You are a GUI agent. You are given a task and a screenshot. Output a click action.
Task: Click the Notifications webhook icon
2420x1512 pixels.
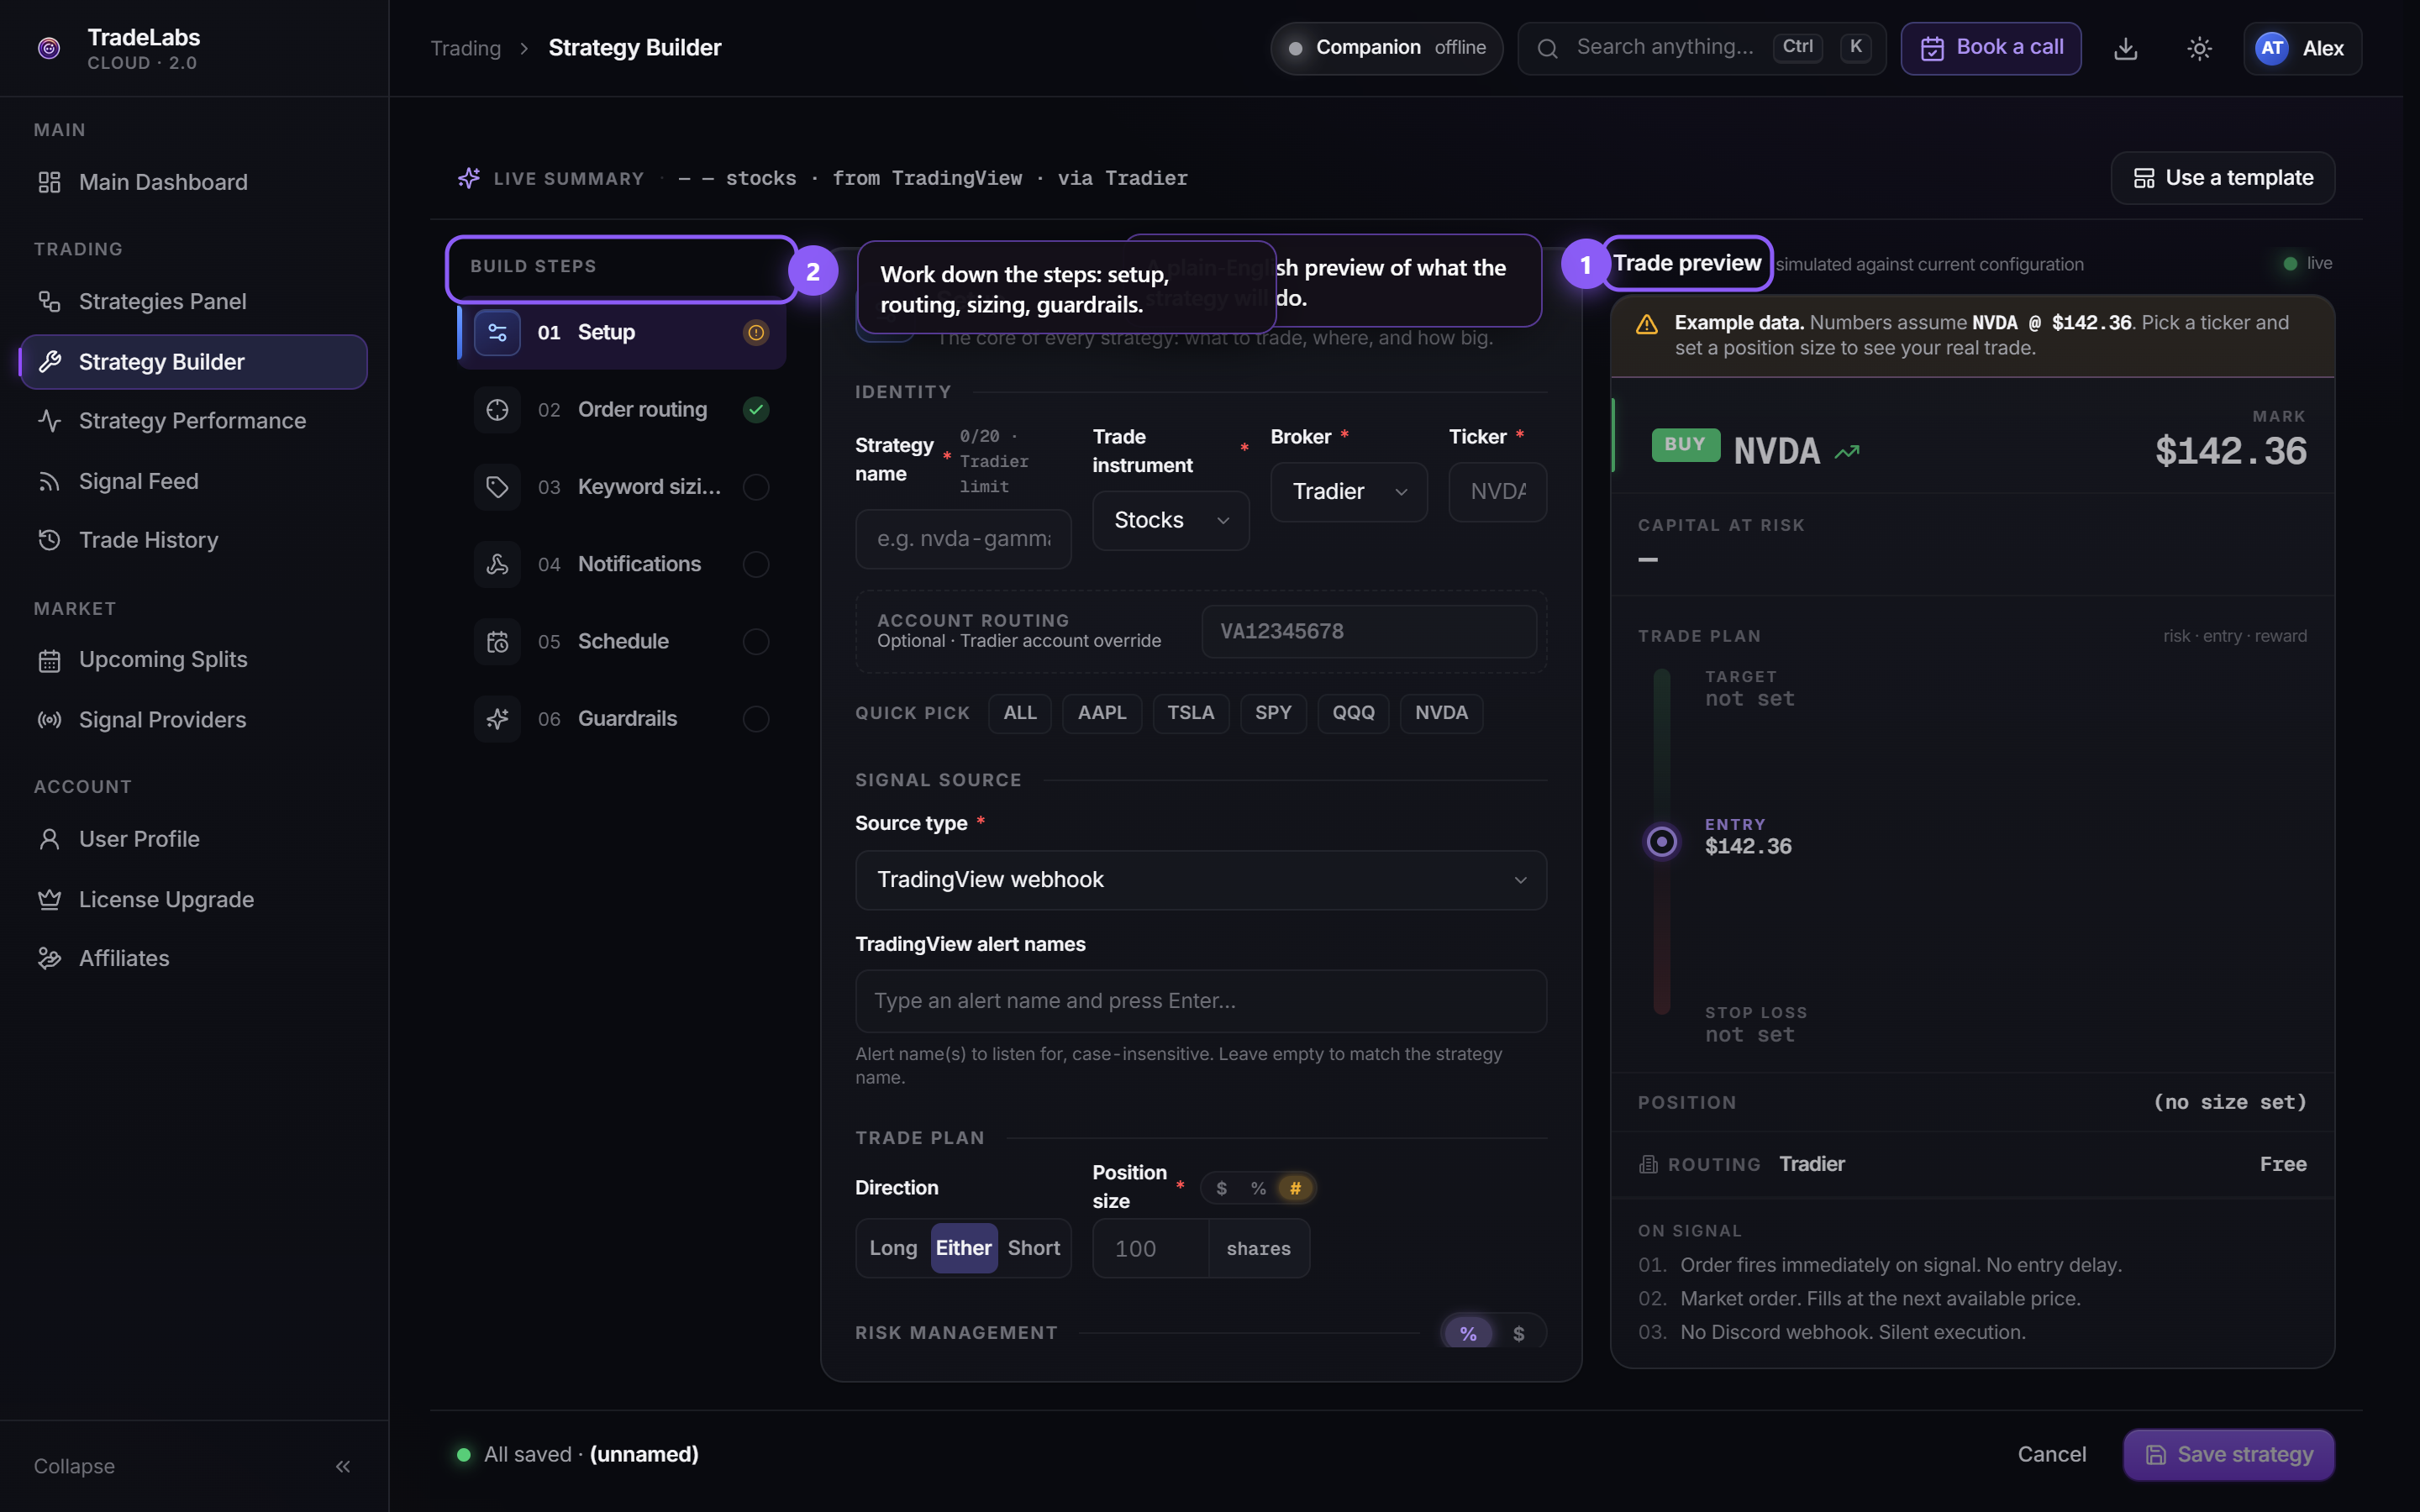[x=497, y=564]
